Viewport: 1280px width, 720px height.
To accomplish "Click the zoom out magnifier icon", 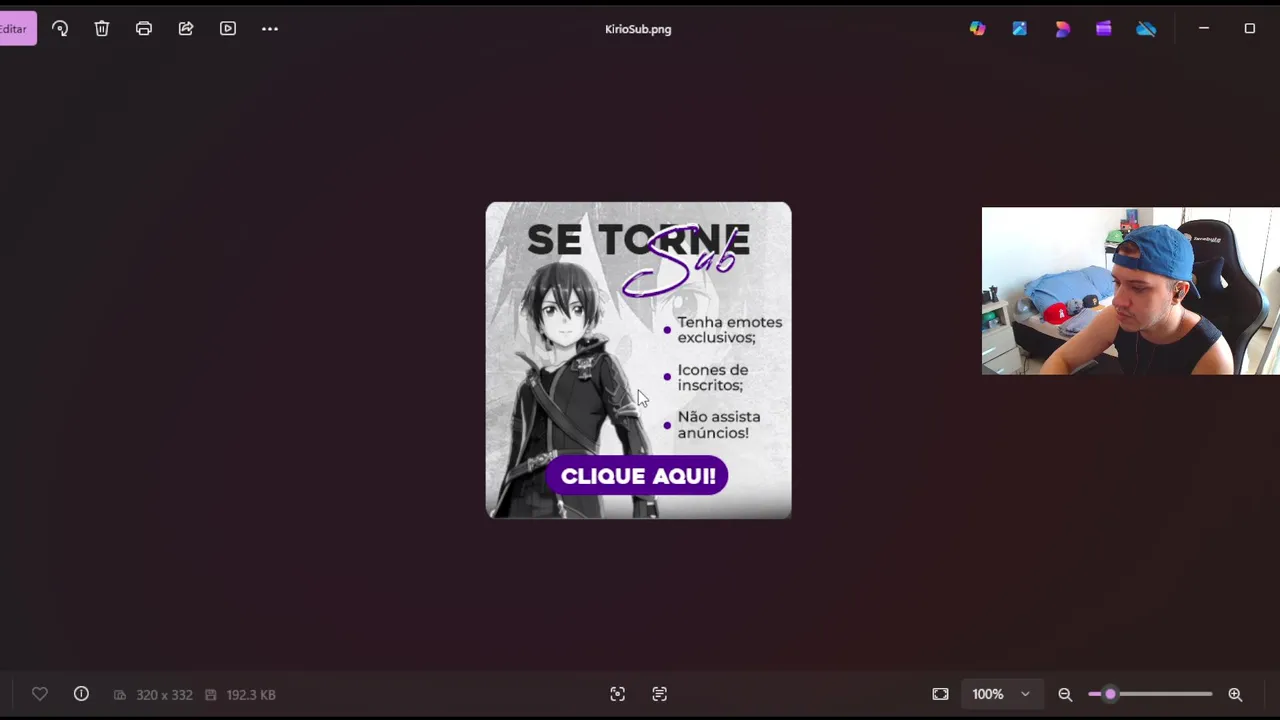I will [x=1065, y=694].
